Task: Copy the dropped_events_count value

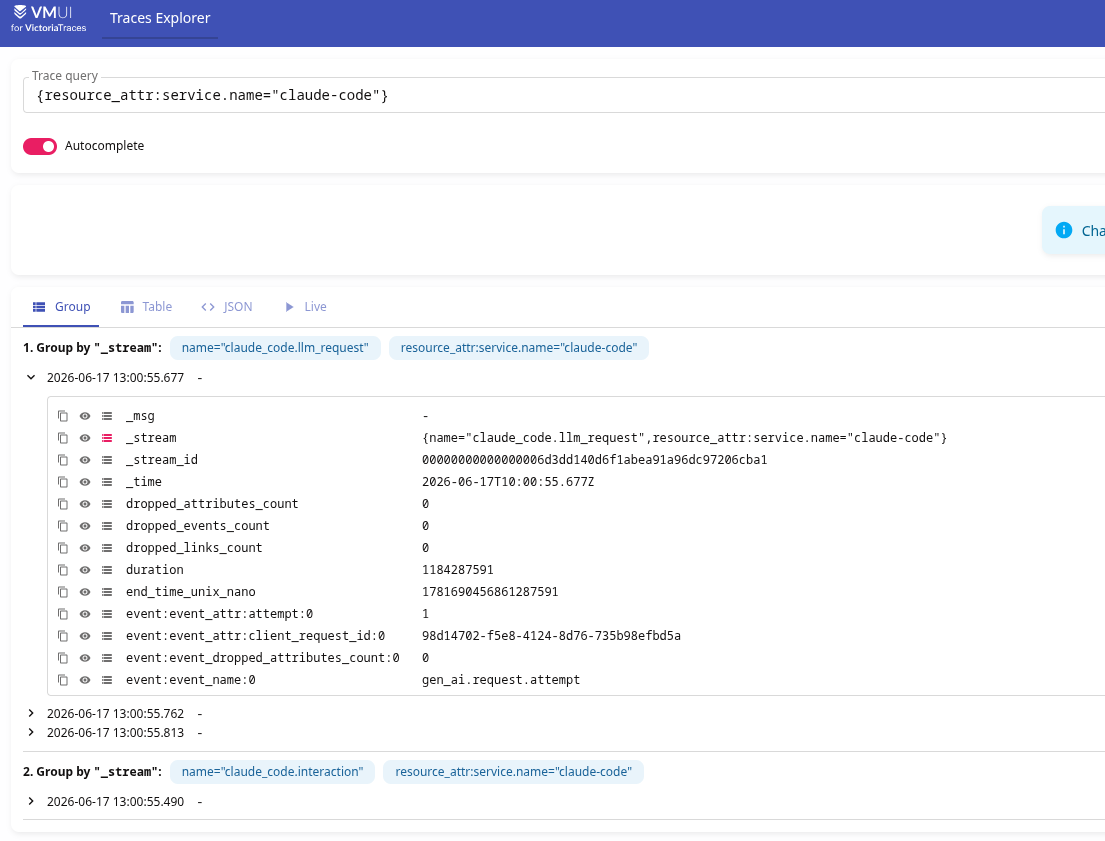Action: (63, 526)
